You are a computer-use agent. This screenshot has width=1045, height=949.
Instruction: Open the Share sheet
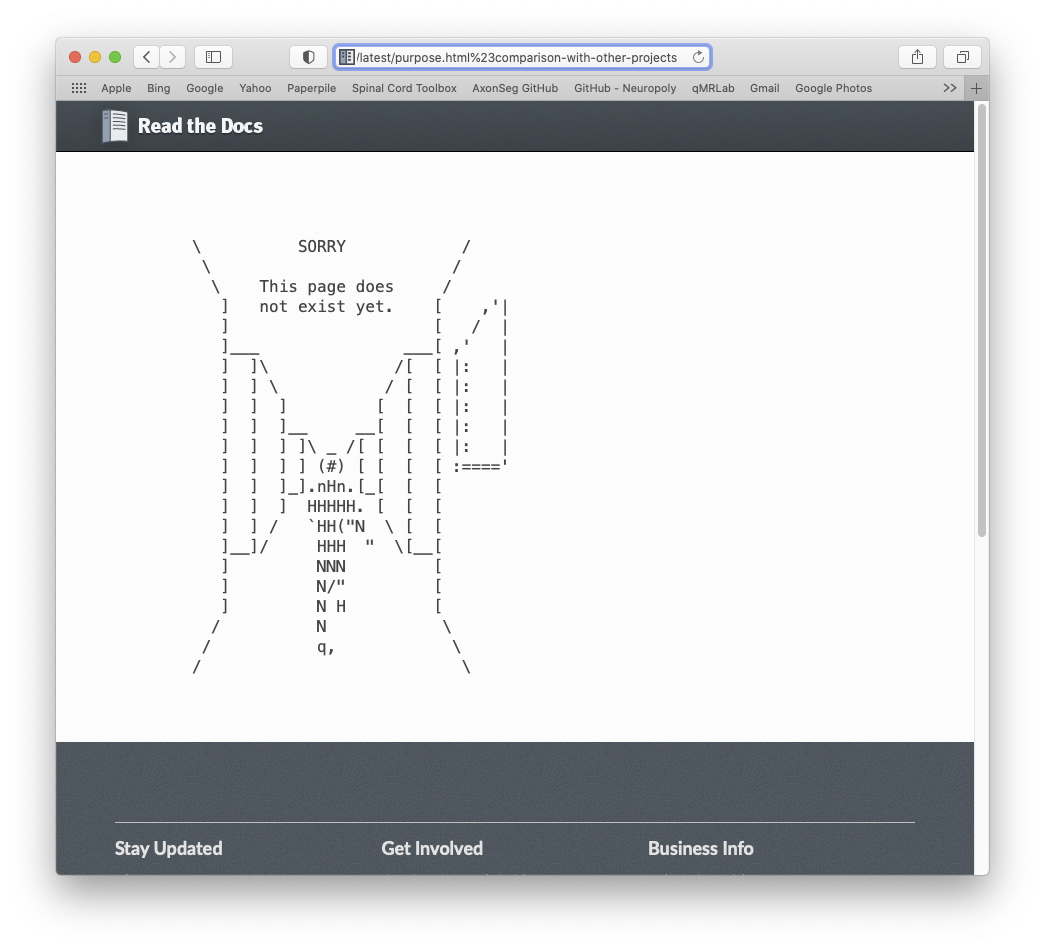[x=917, y=57]
